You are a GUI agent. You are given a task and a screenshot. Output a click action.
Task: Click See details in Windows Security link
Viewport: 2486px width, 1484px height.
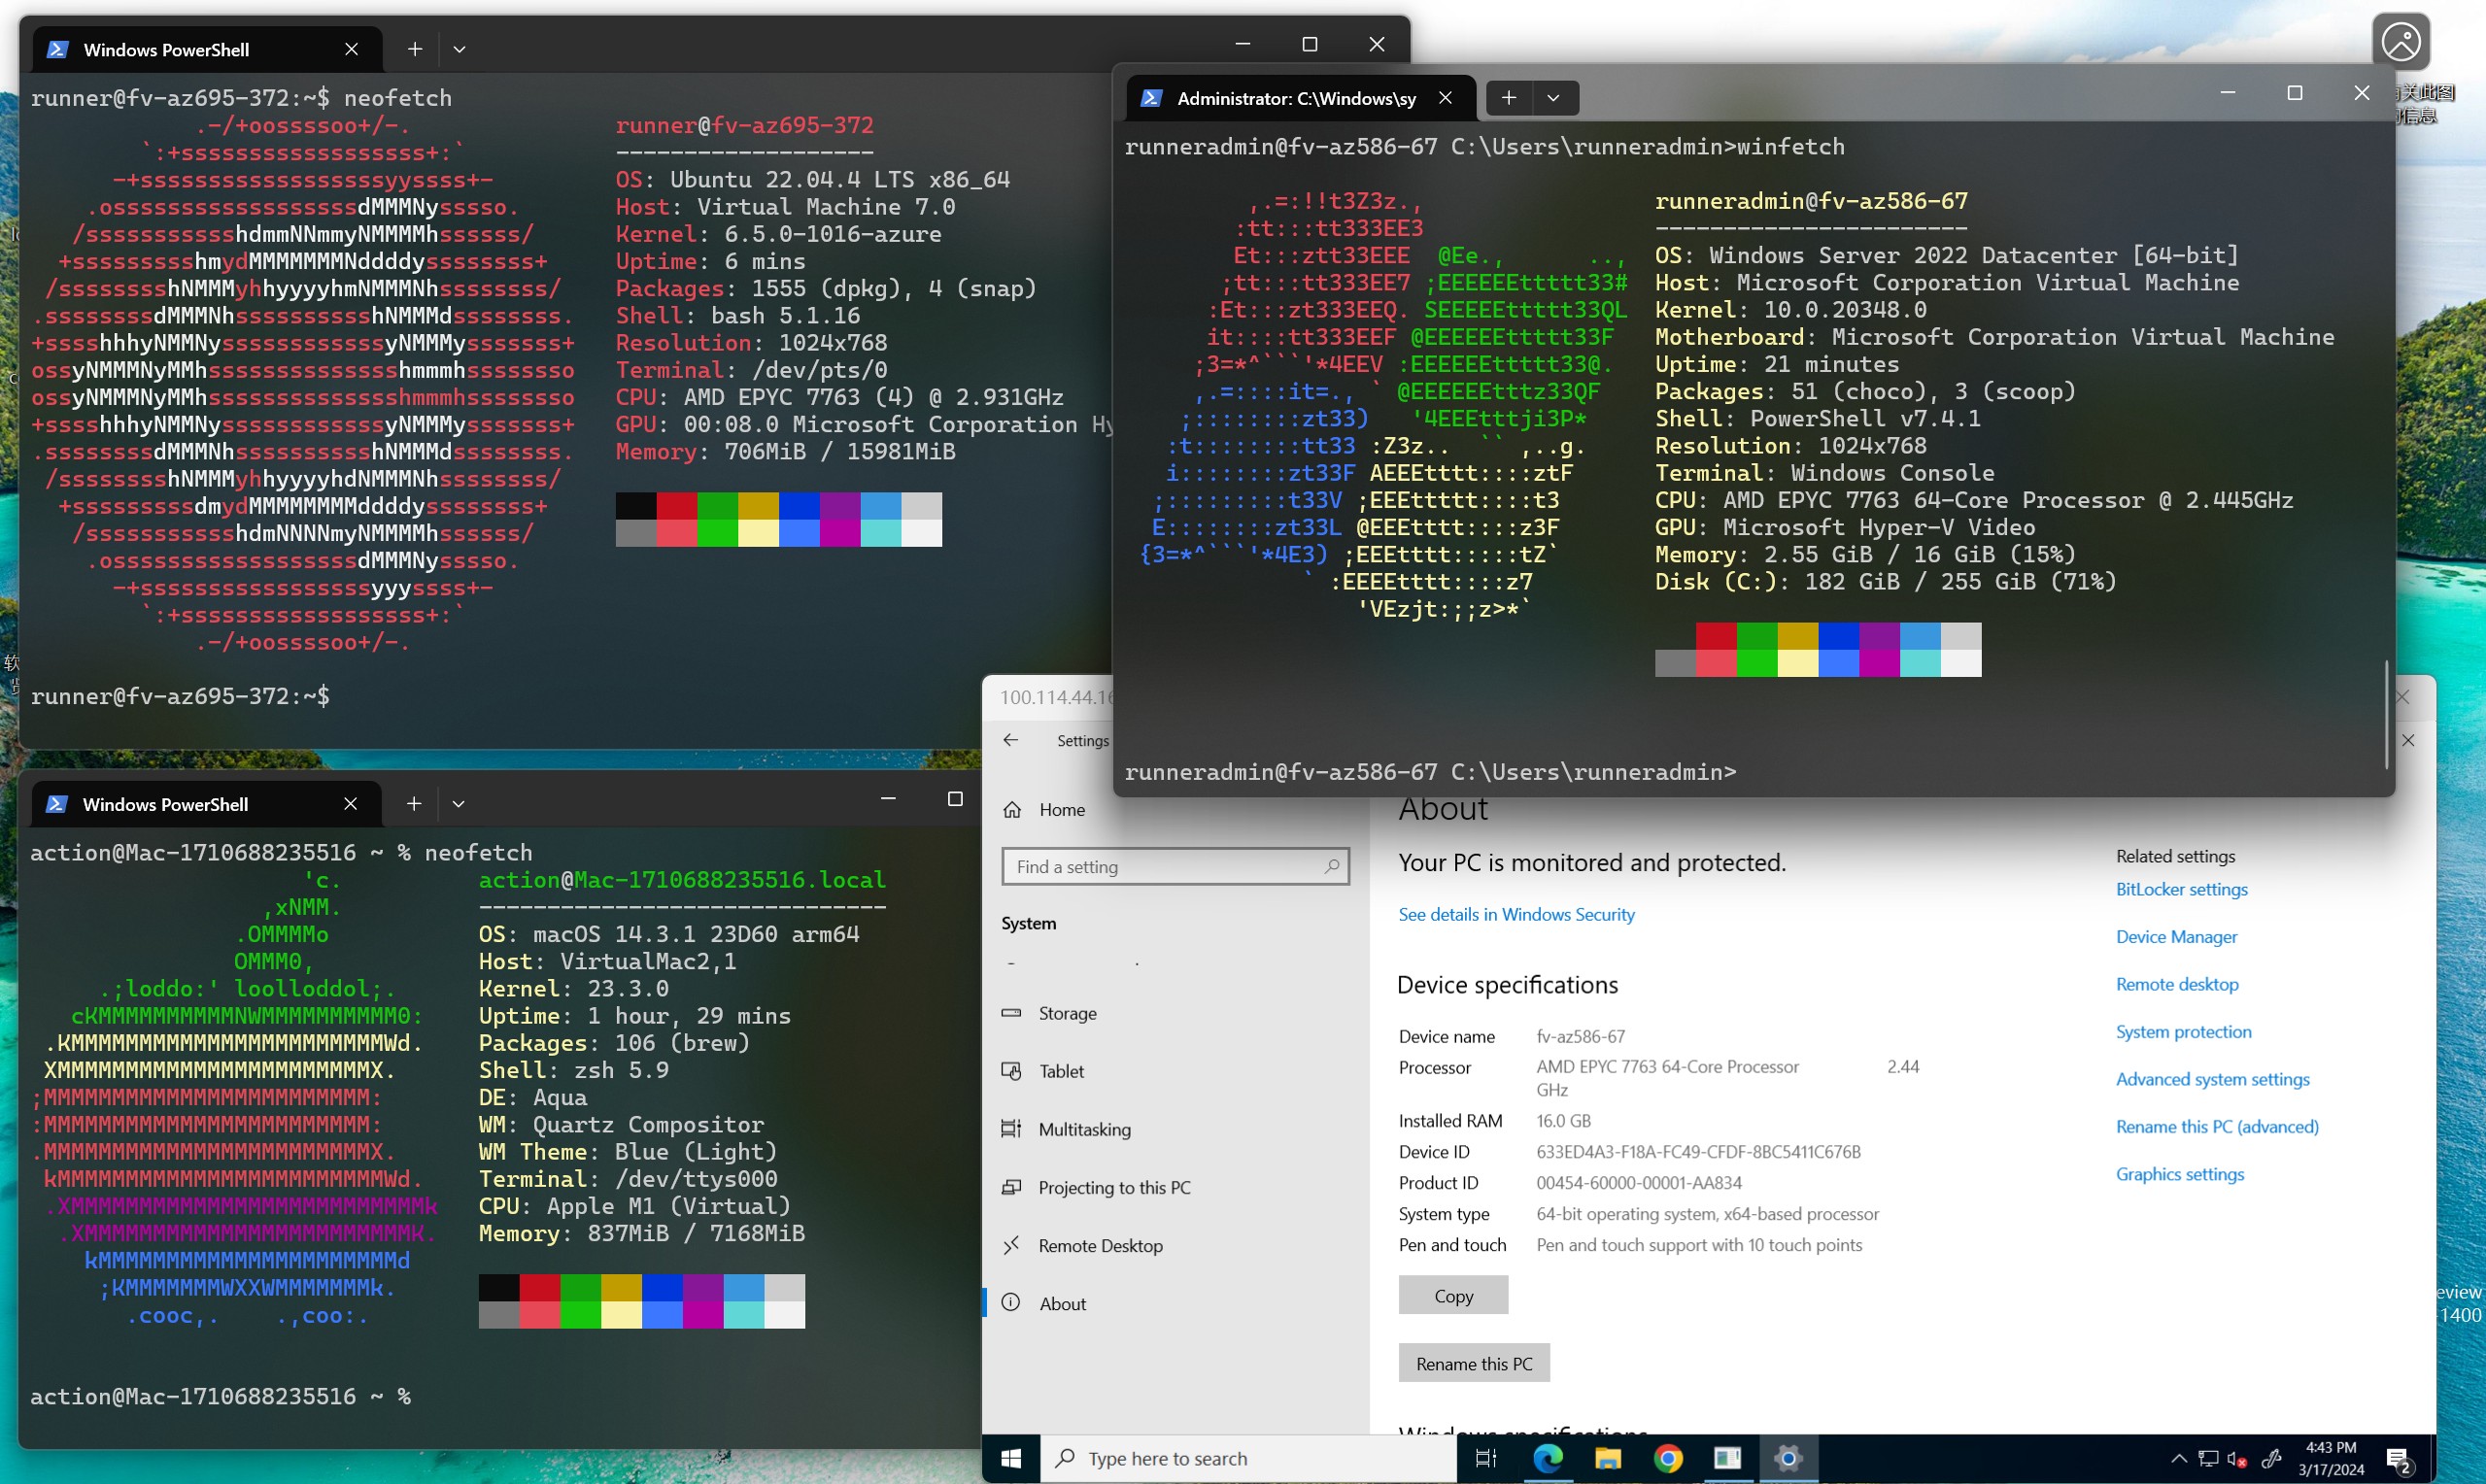[x=1516, y=914]
